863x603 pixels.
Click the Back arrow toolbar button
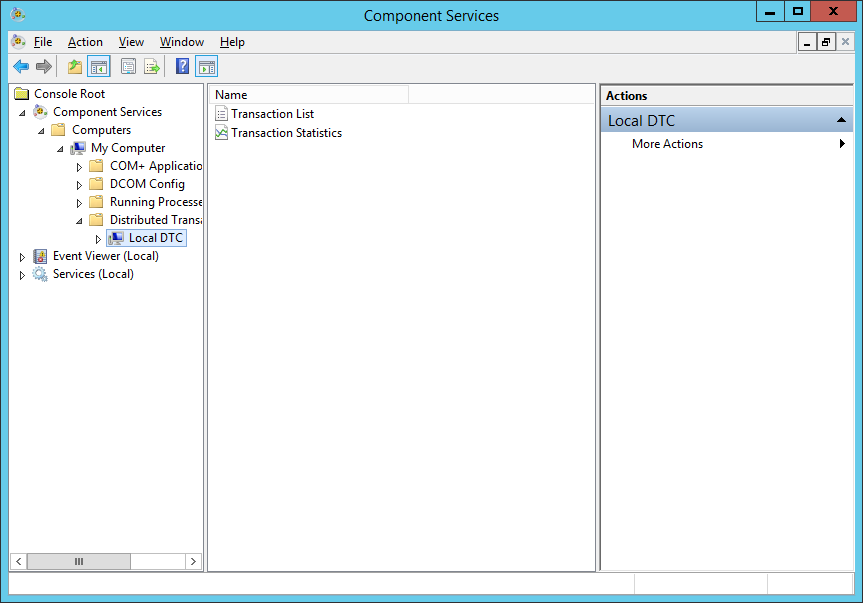pos(21,67)
